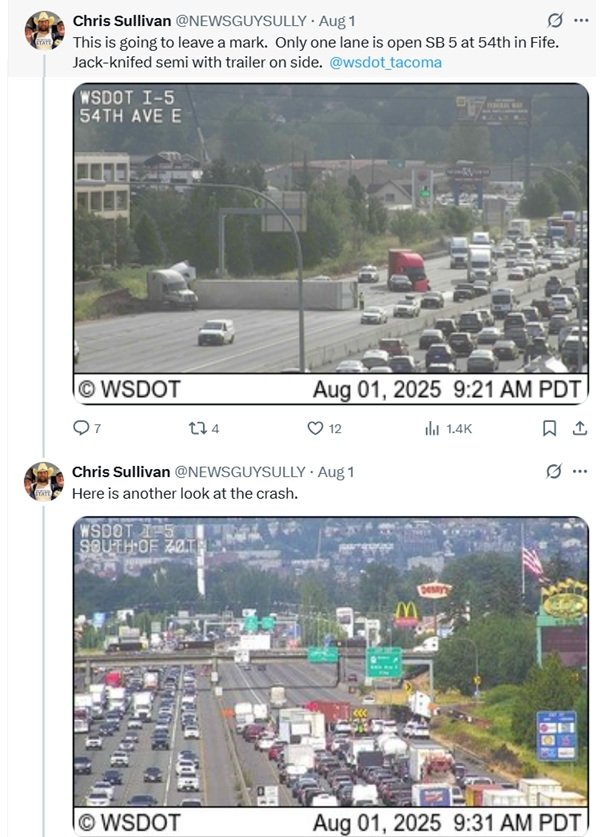Click @NEWSGUYSULLY handle on second tweet

[240, 471]
